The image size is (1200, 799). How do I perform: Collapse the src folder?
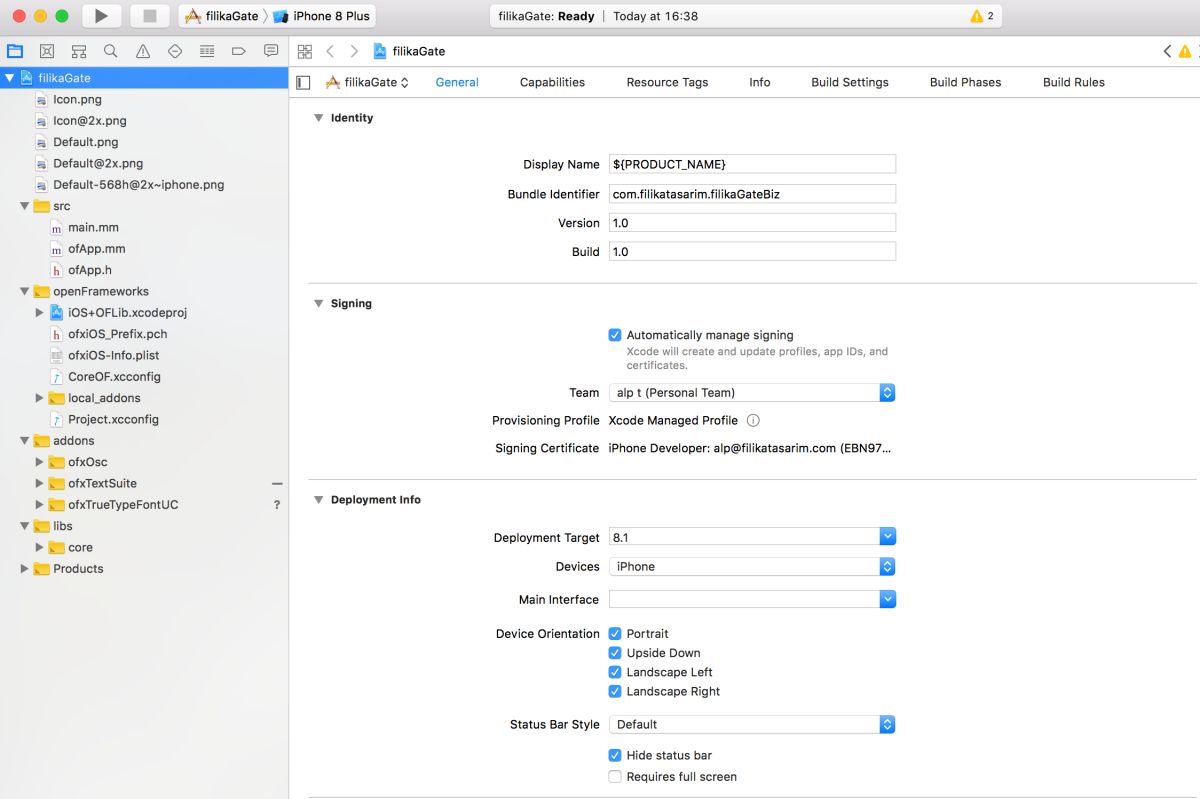coord(24,206)
